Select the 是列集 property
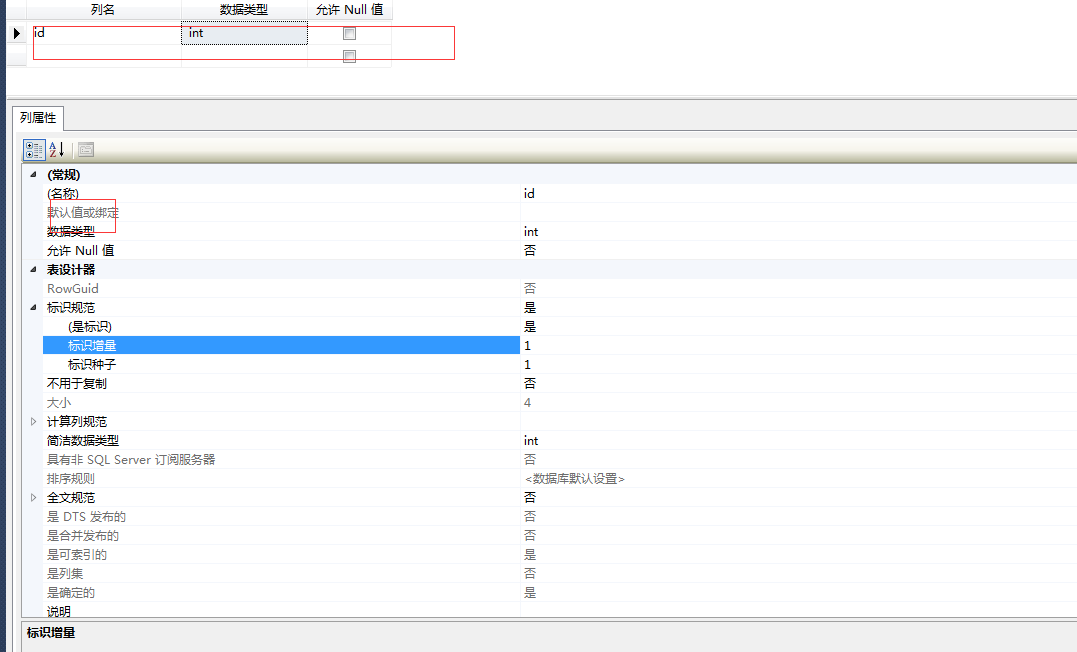Image resolution: width=1077 pixels, height=652 pixels. click(281, 574)
